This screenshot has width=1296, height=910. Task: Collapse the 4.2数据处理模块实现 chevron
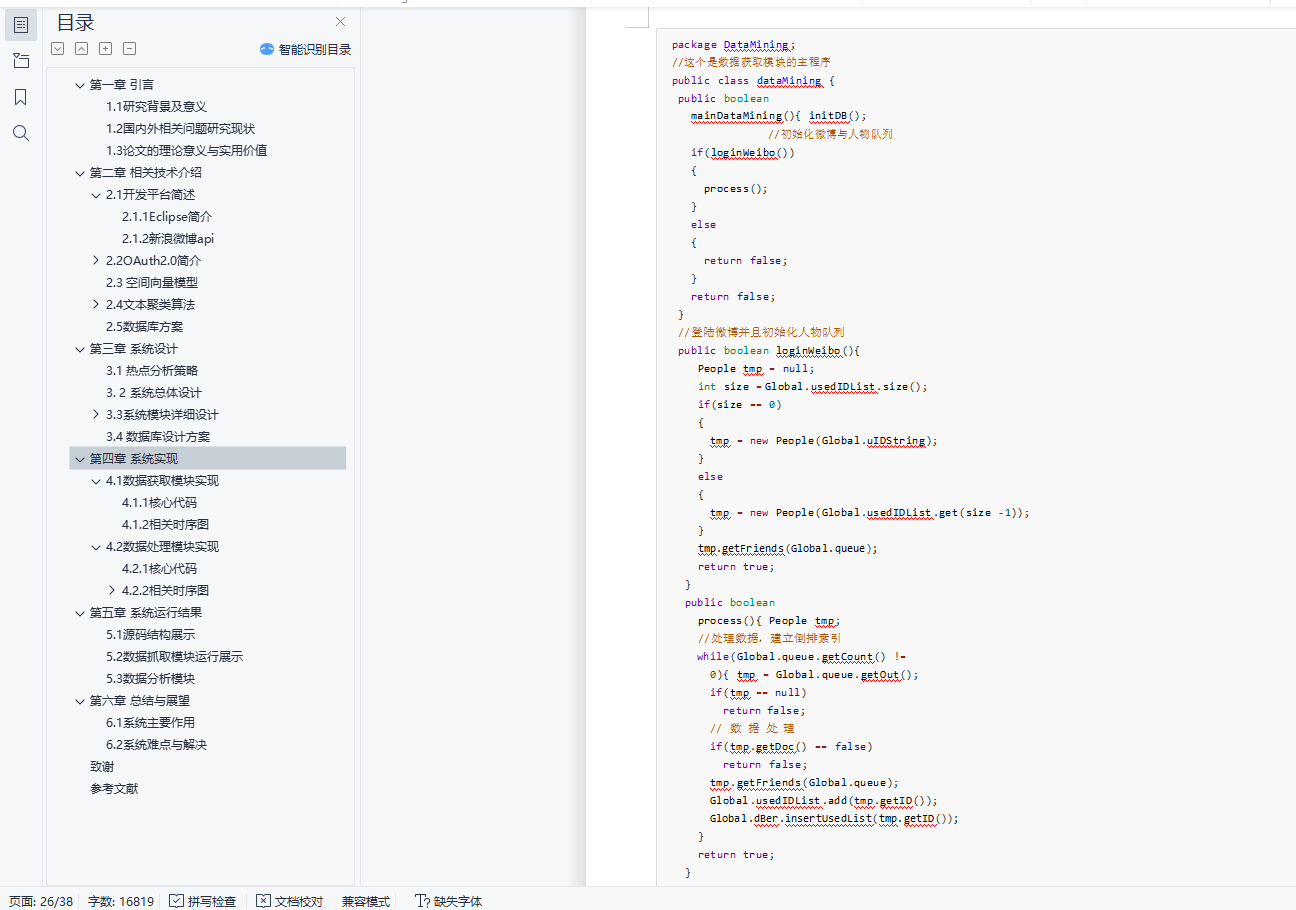coord(96,547)
